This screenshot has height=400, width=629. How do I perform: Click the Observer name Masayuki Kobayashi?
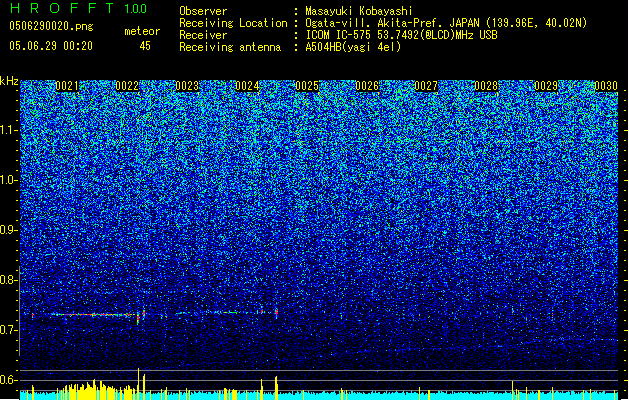click(x=359, y=11)
